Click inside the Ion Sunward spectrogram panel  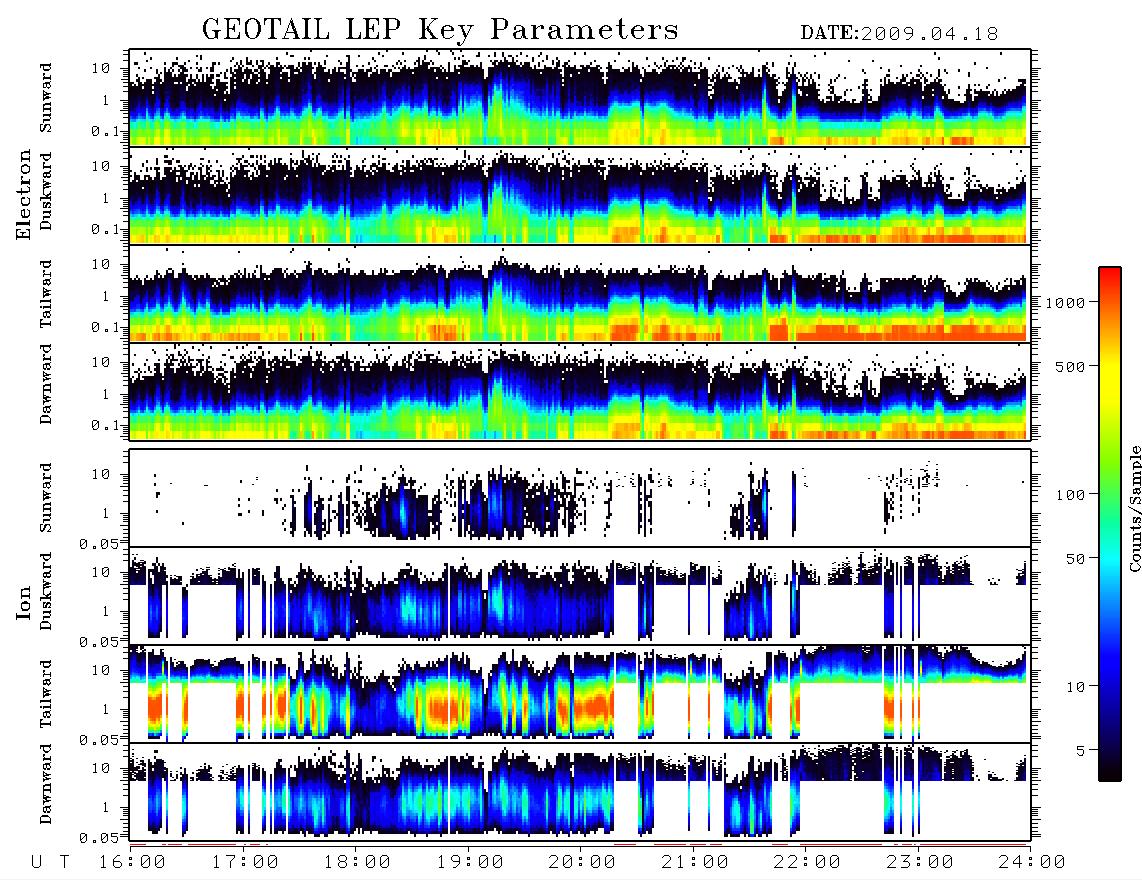tap(580, 498)
